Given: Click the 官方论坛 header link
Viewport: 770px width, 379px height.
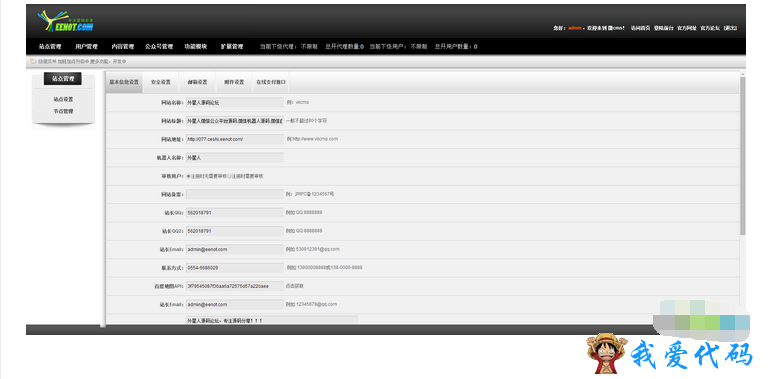Looking at the screenshot, I should [x=710, y=28].
